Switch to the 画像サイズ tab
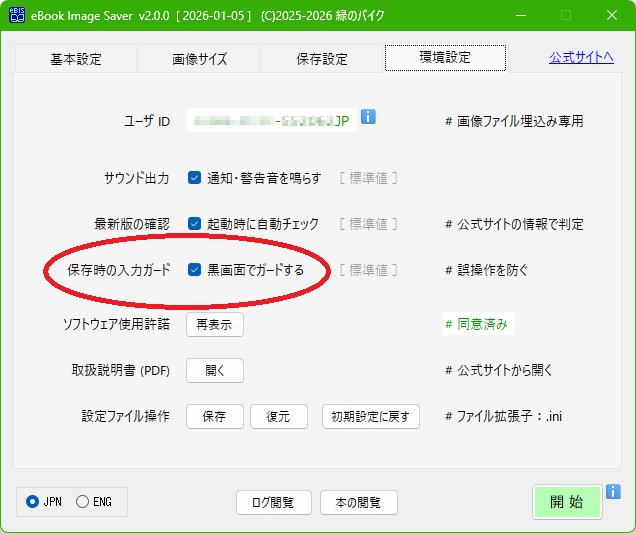Viewport: 636px width, 533px height. coord(199,59)
